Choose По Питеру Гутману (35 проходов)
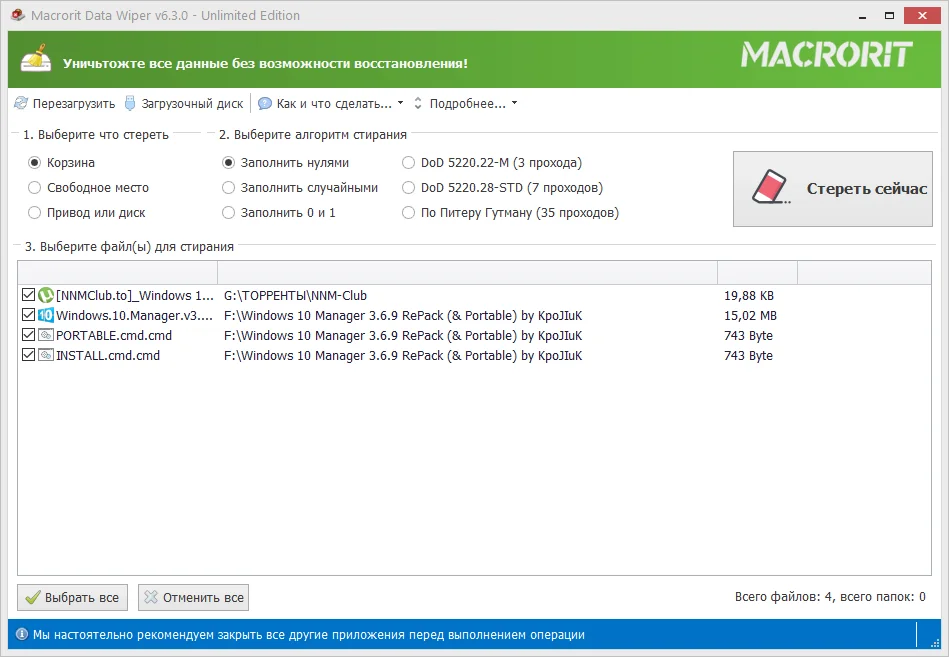The image size is (949, 657). coord(409,212)
